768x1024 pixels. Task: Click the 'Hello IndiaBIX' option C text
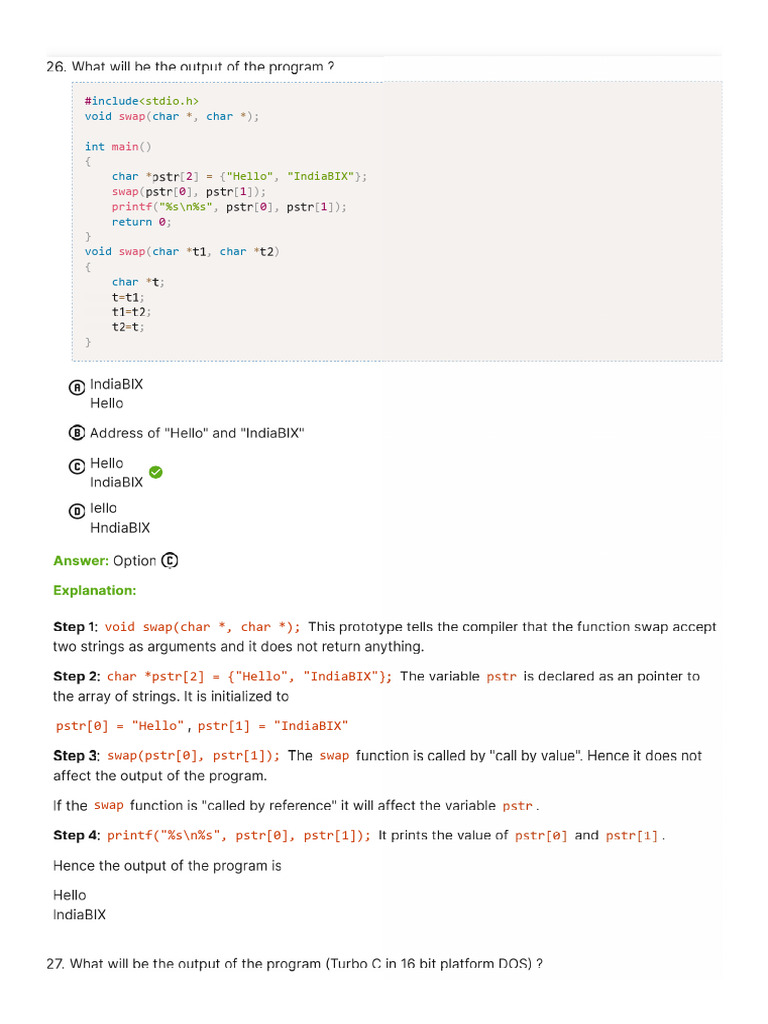(116, 473)
